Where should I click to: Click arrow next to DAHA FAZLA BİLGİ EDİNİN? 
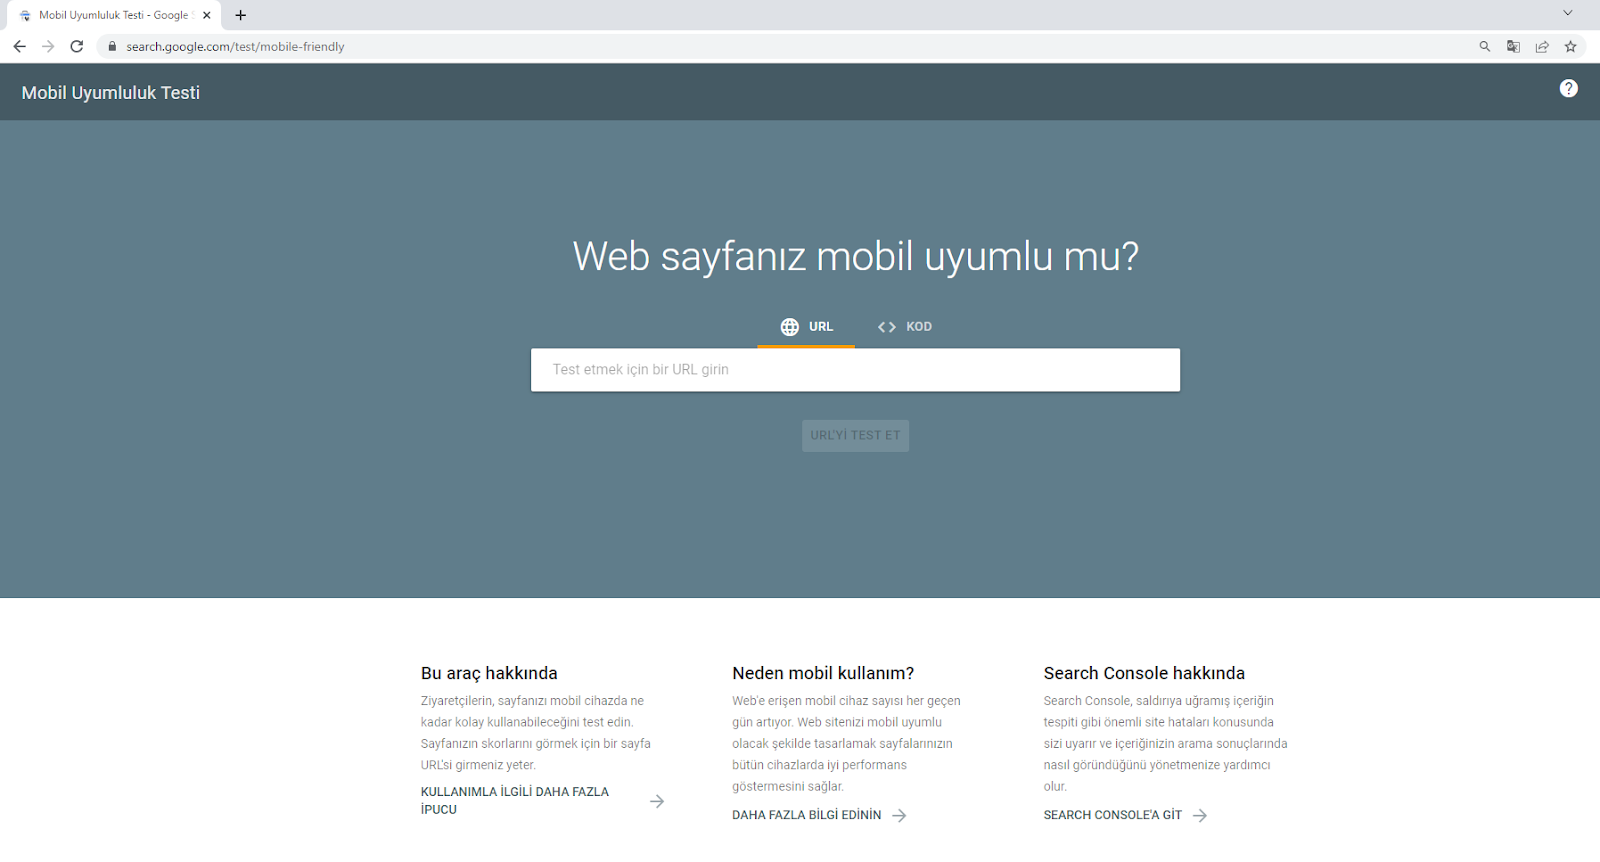click(x=899, y=815)
